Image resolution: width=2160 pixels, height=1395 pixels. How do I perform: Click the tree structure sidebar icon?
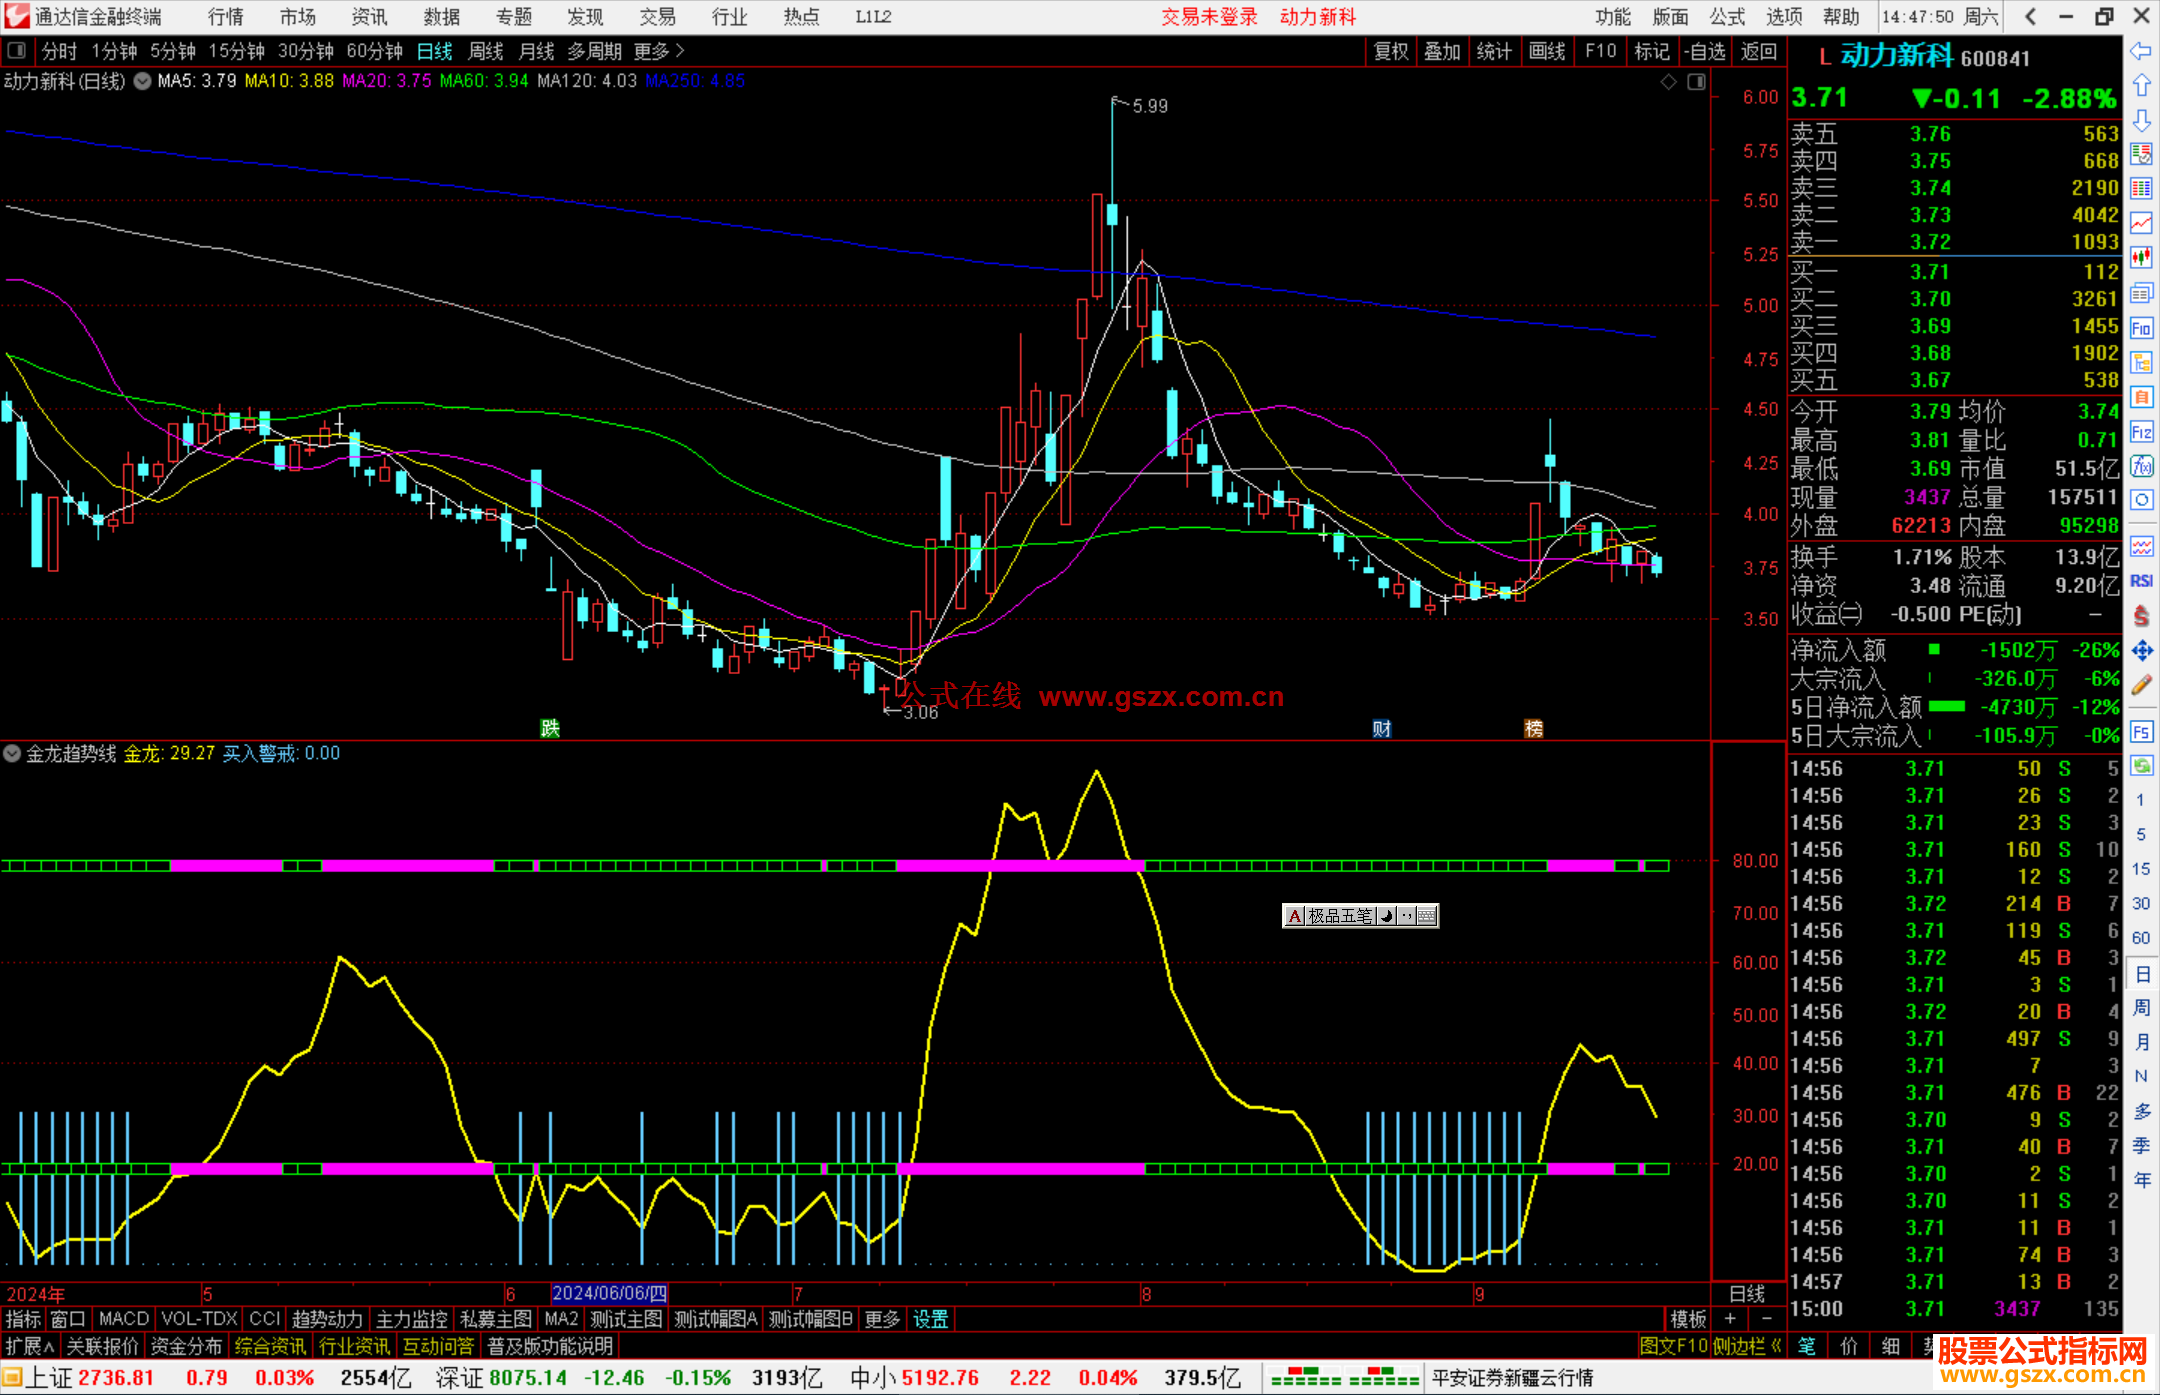coord(2141,362)
